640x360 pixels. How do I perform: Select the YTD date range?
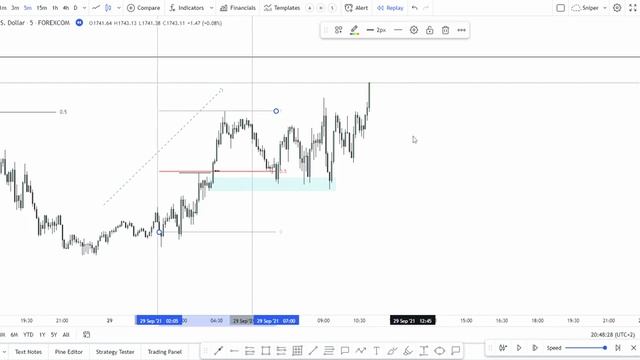[x=28, y=334]
